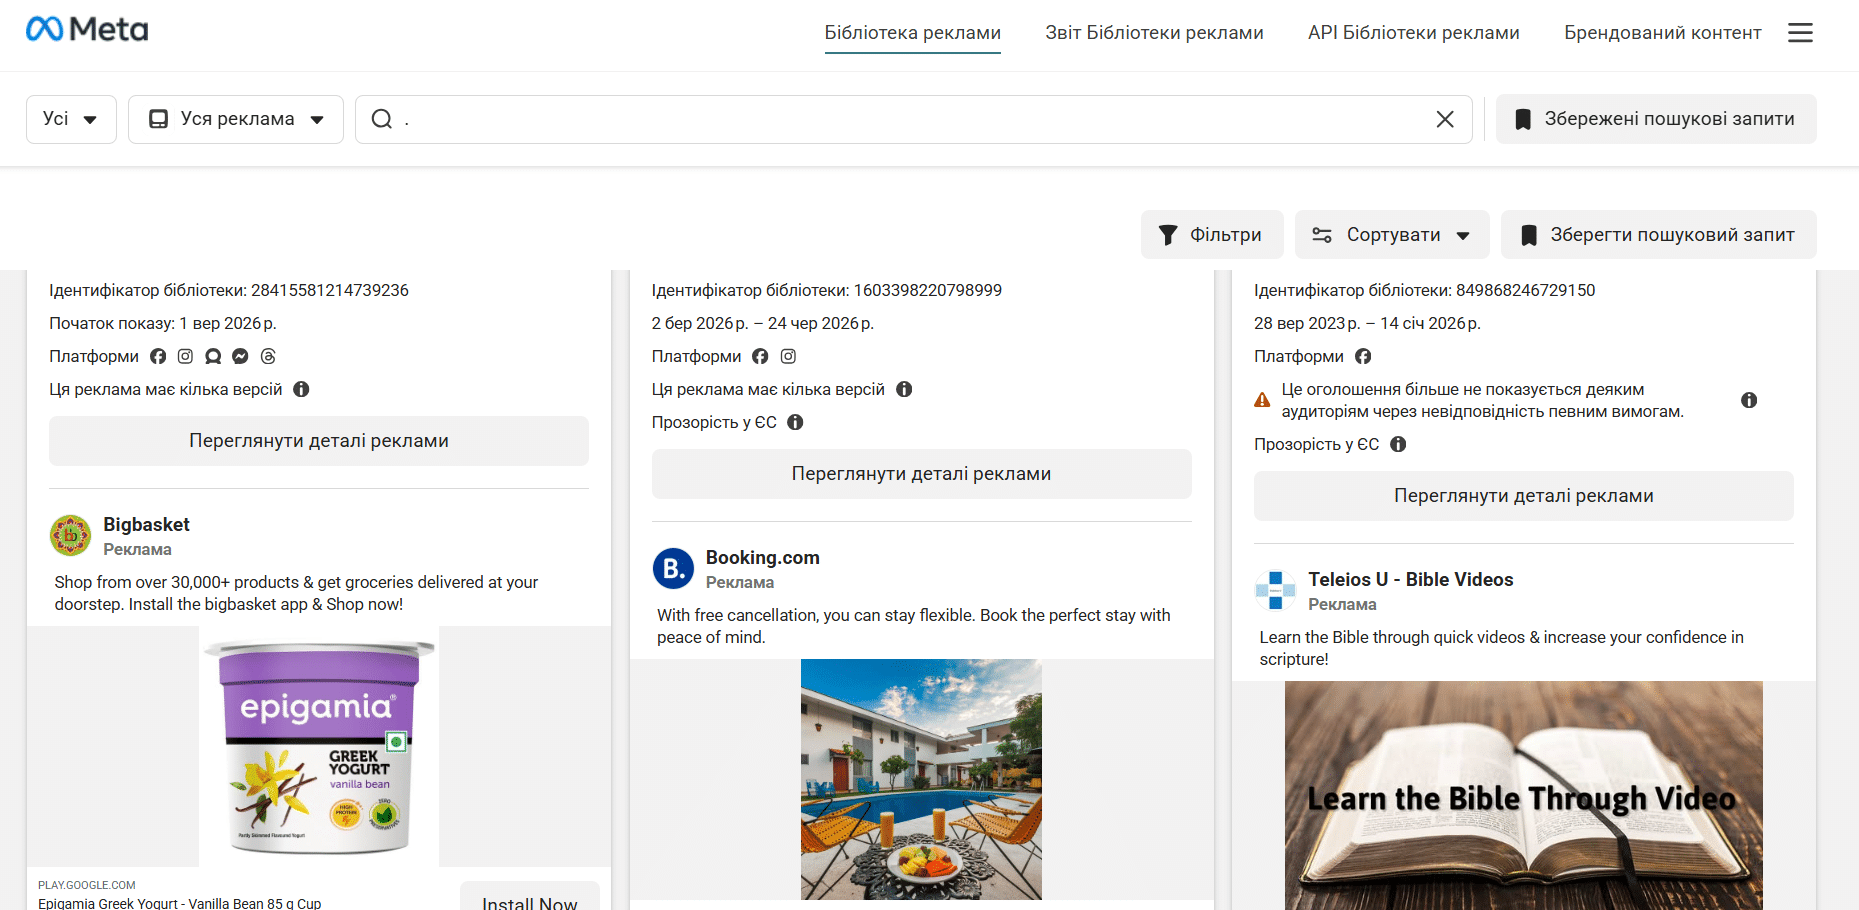Click info icon beside Bigbasket multiple versions
The height and width of the screenshot is (910, 1859).
301,389
